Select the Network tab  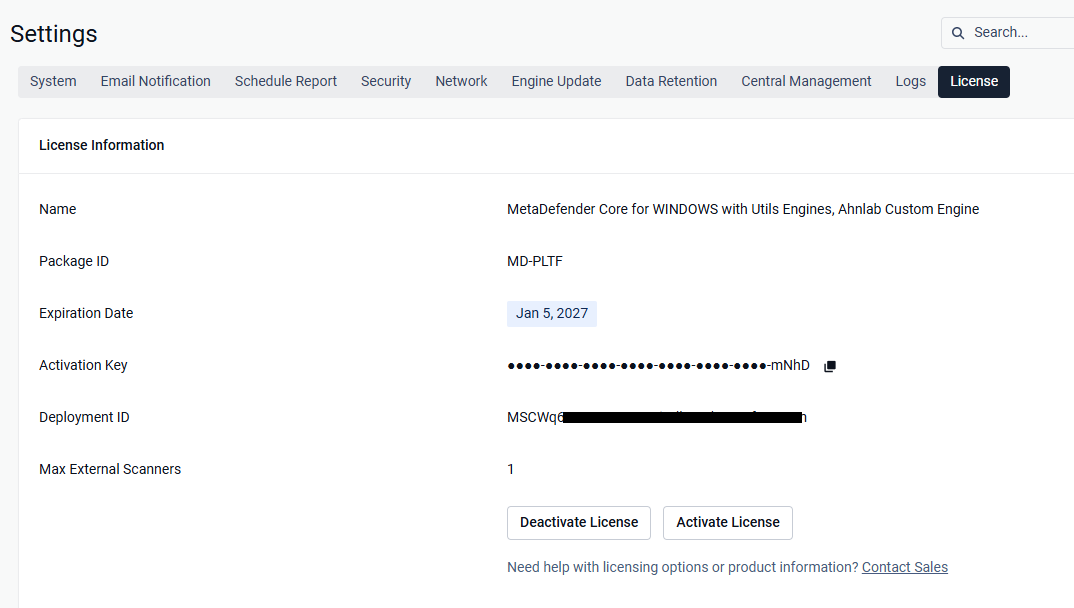coord(461,81)
